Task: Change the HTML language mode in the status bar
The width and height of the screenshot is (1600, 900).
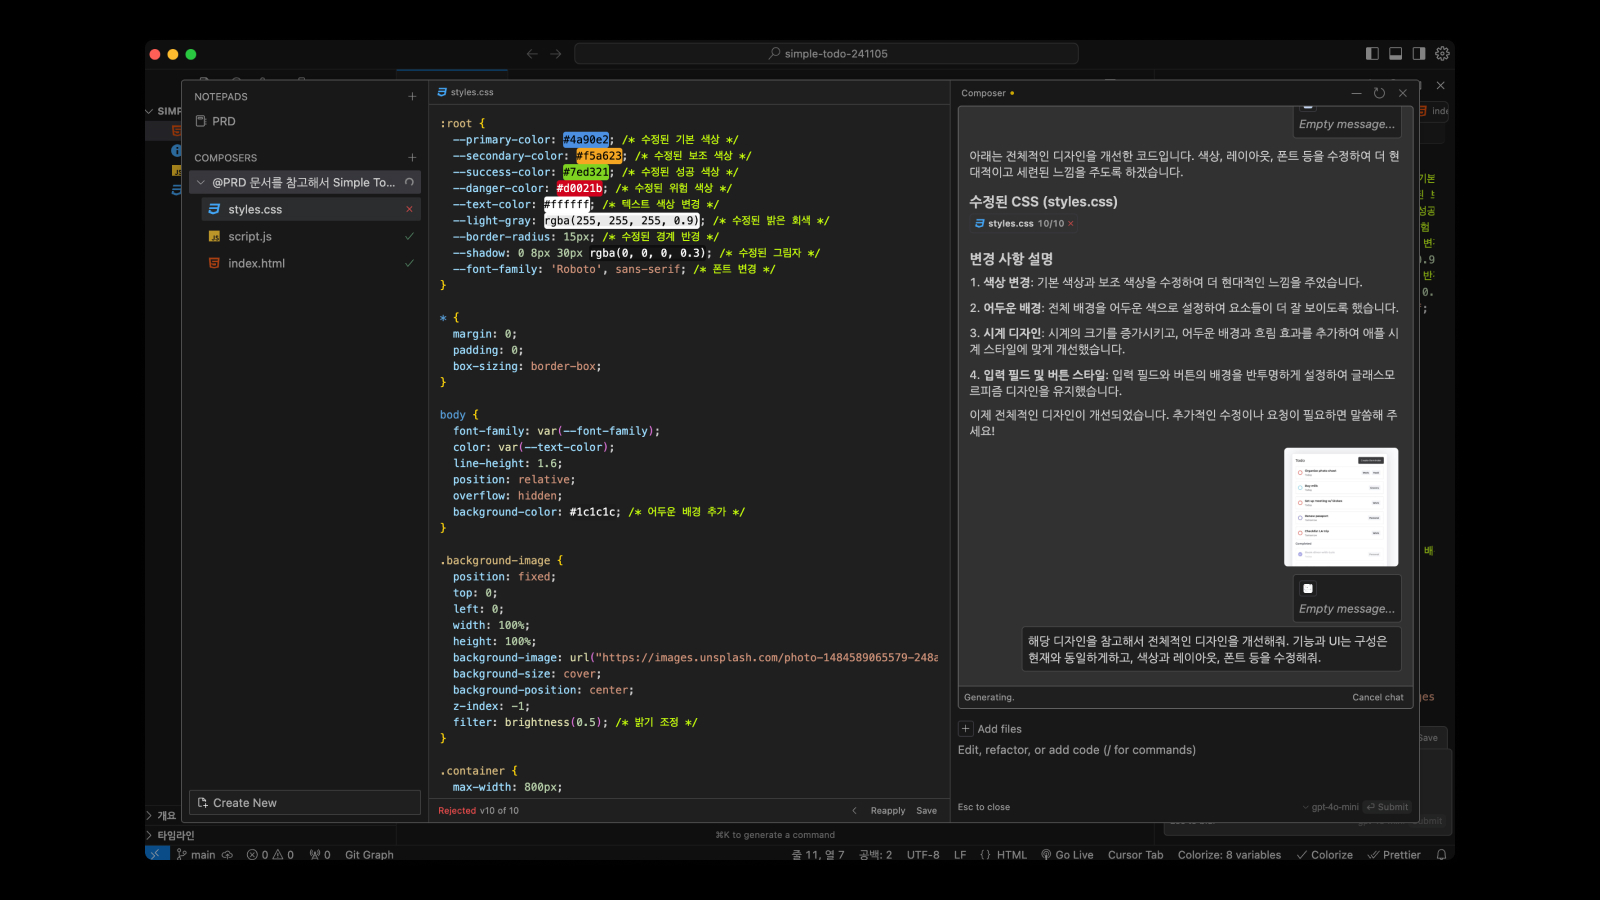Action: pos(1003,855)
